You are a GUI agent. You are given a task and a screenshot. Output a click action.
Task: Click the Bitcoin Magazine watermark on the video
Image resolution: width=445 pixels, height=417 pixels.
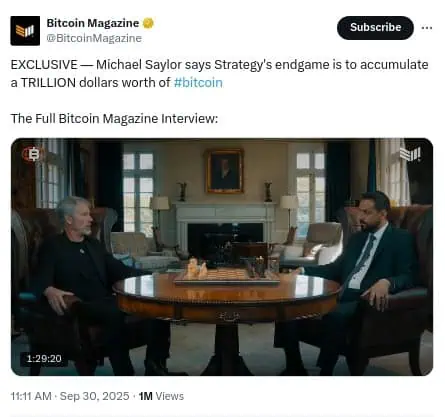tap(410, 154)
